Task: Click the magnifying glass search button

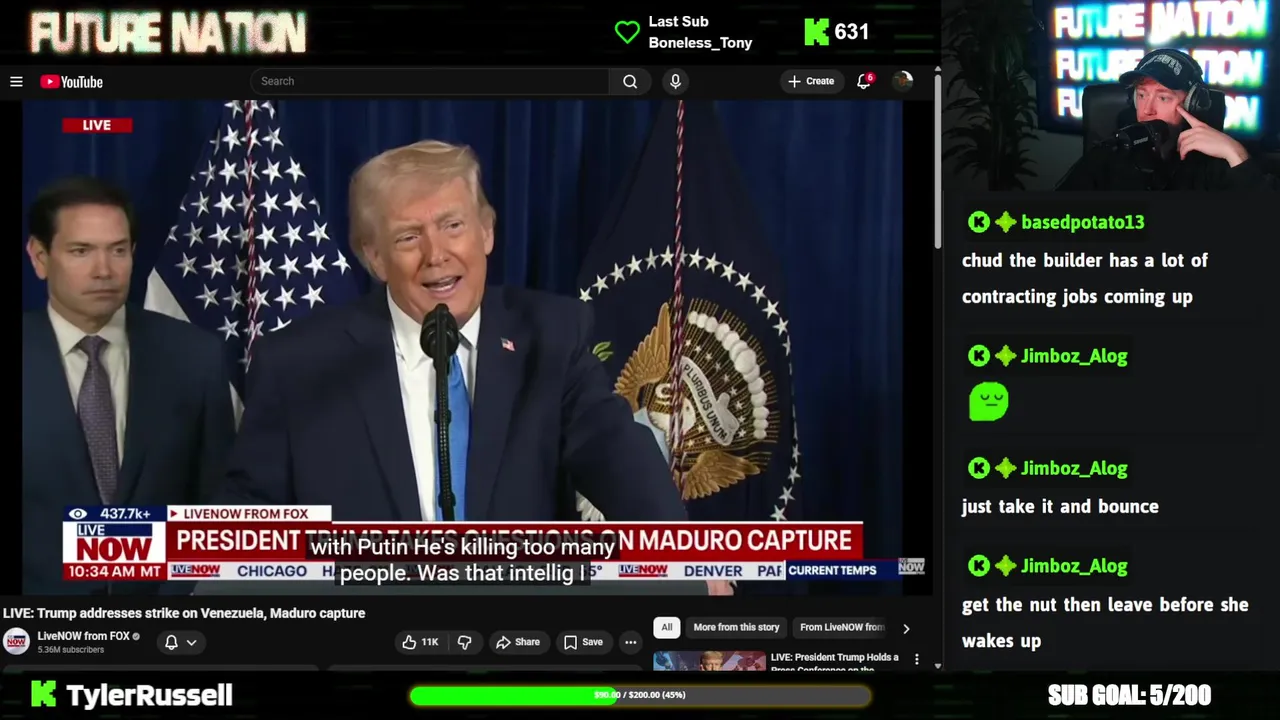Action: [x=630, y=81]
